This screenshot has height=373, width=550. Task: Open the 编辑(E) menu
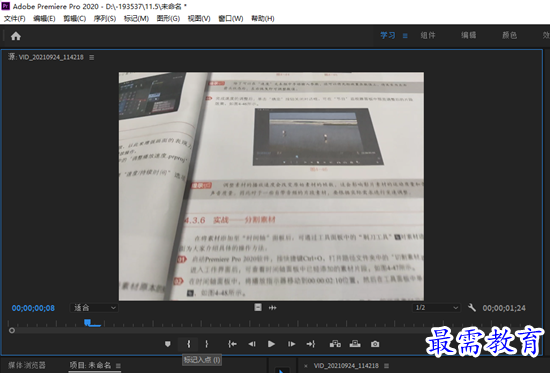click(44, 19)
